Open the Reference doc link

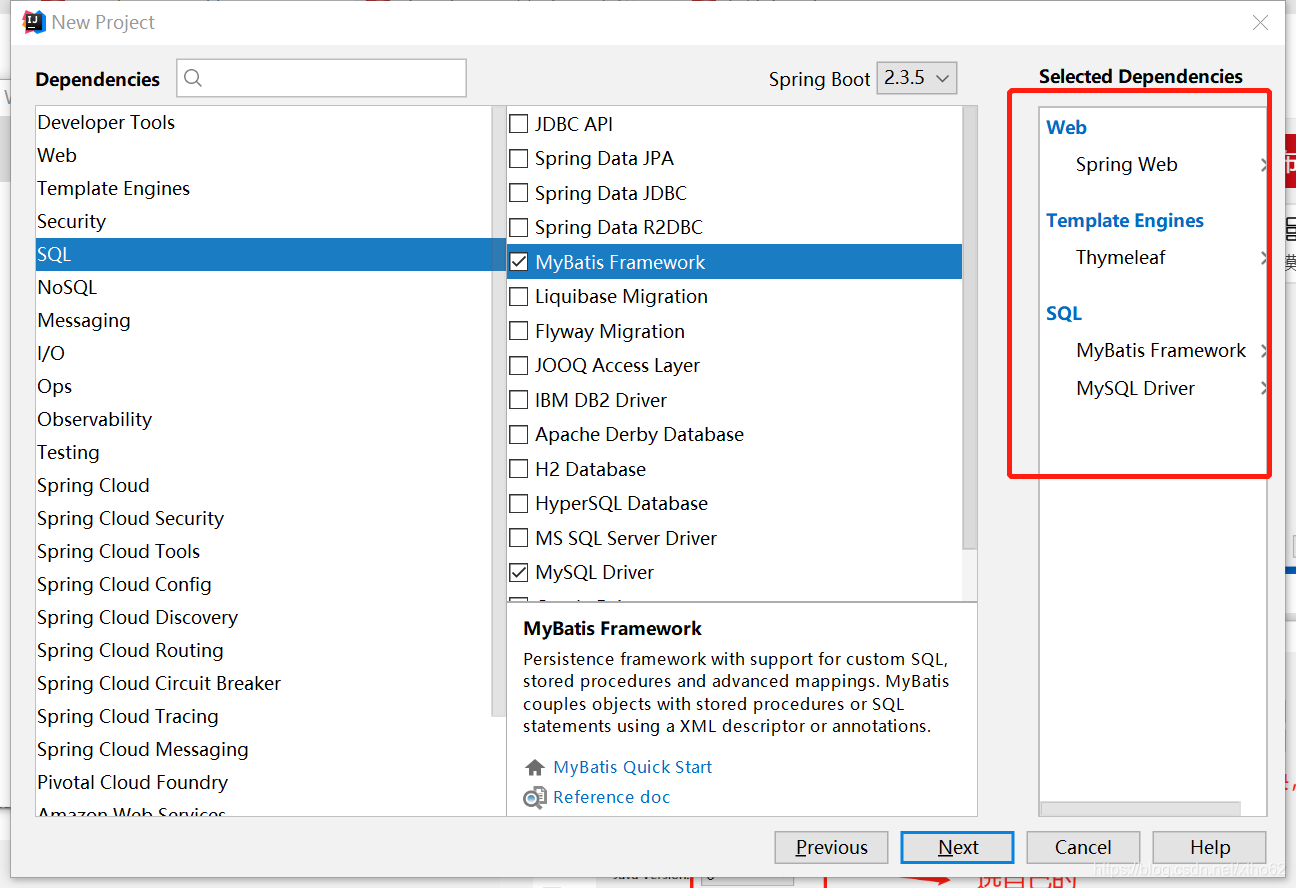click(611, 797)
